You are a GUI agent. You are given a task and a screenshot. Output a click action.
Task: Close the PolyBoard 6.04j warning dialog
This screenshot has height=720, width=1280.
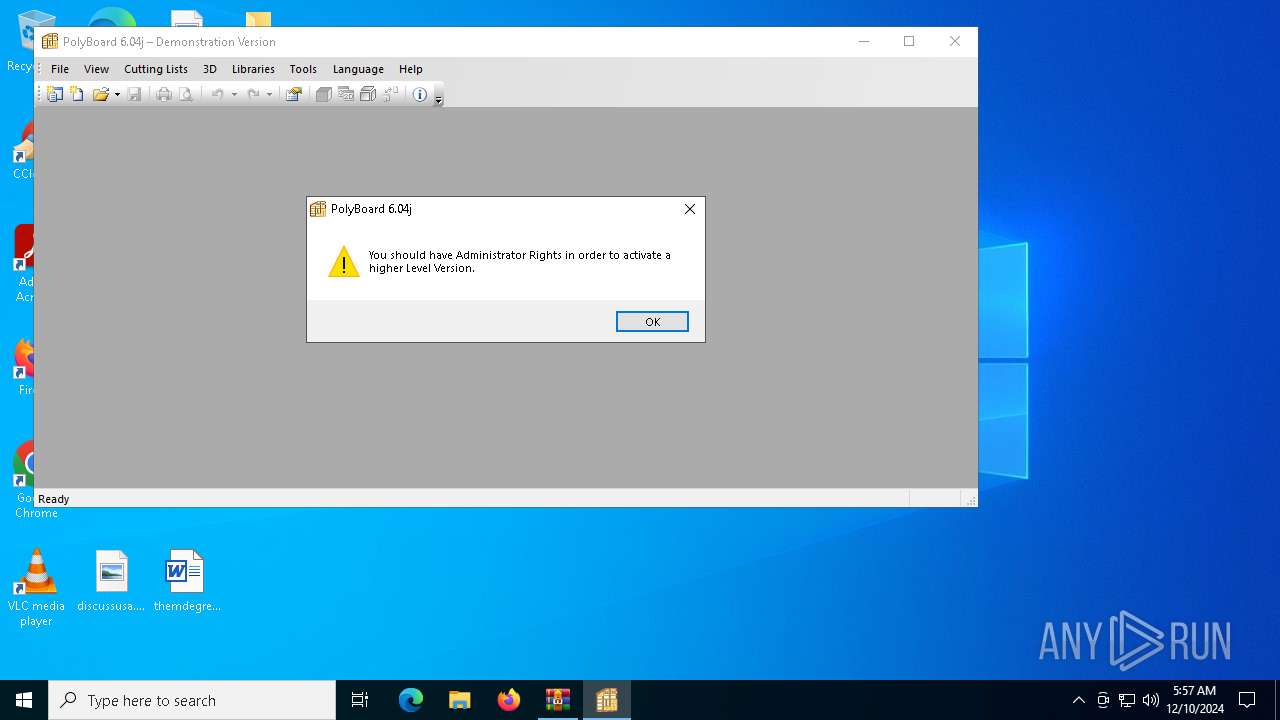coord(690,209)
